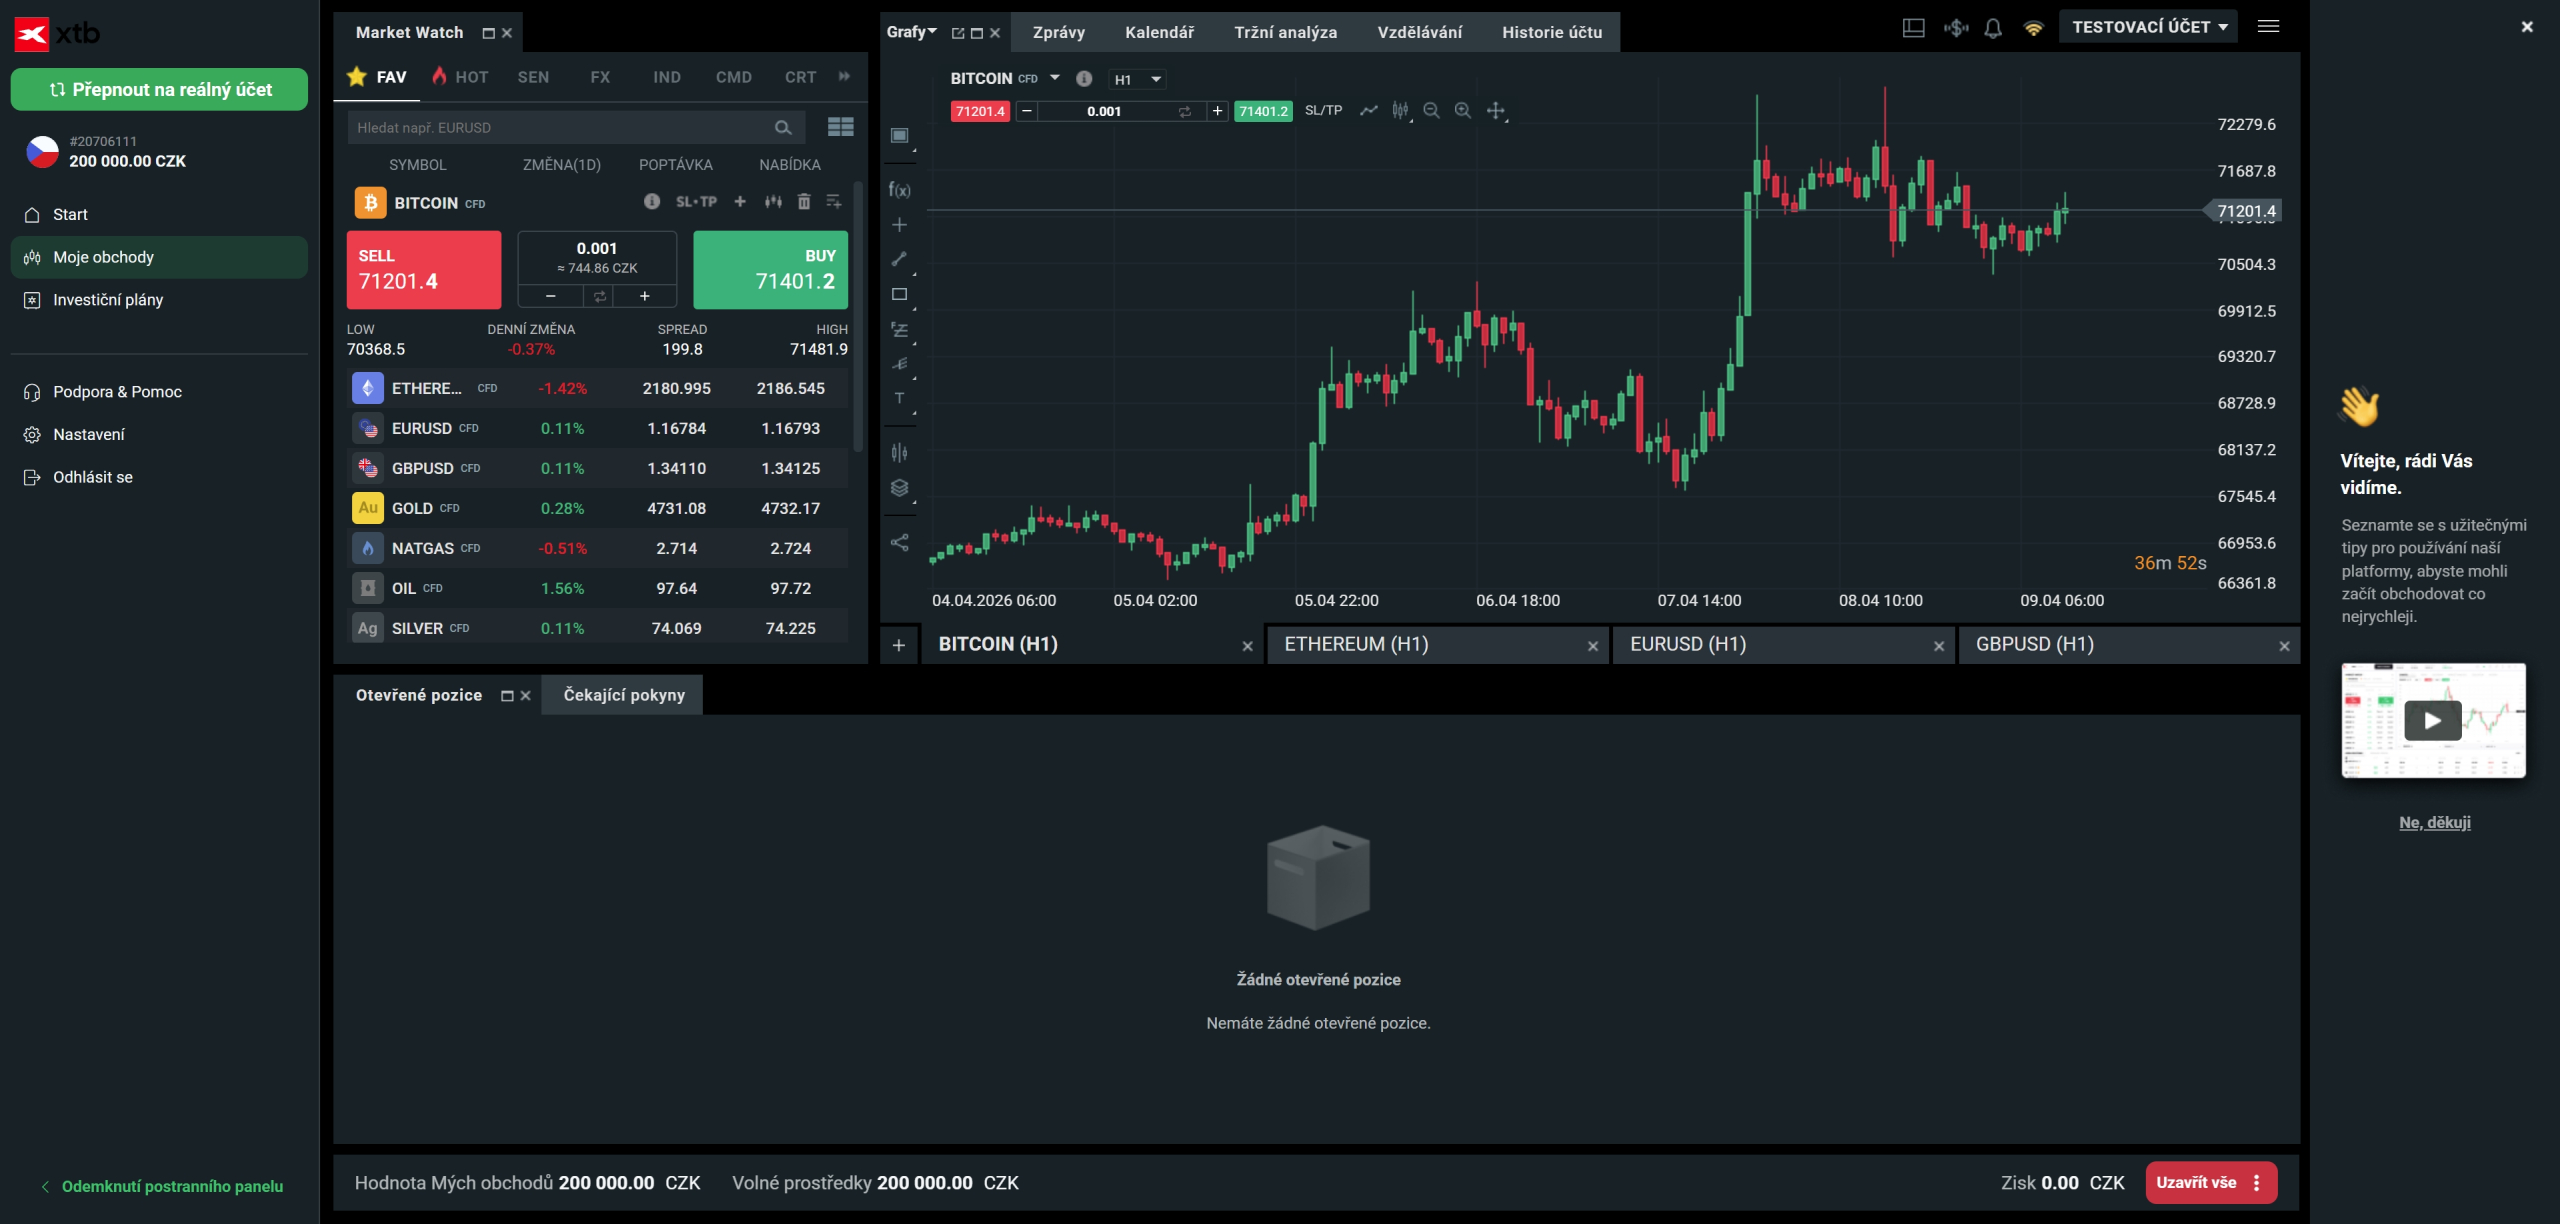The image size is (2560, 1224).
Task: Select the trend line drawing tool
Action: coord(899,259)
